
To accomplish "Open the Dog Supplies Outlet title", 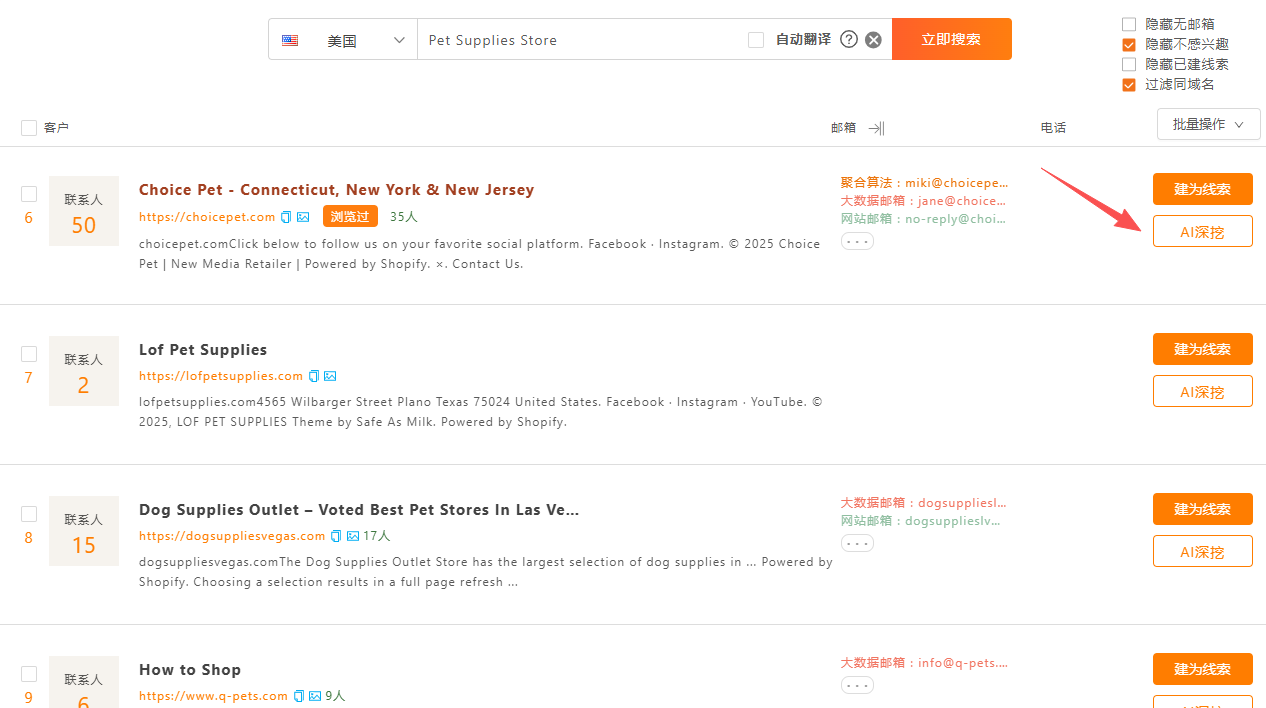I will pyautogui.click(x=359, y=510).
